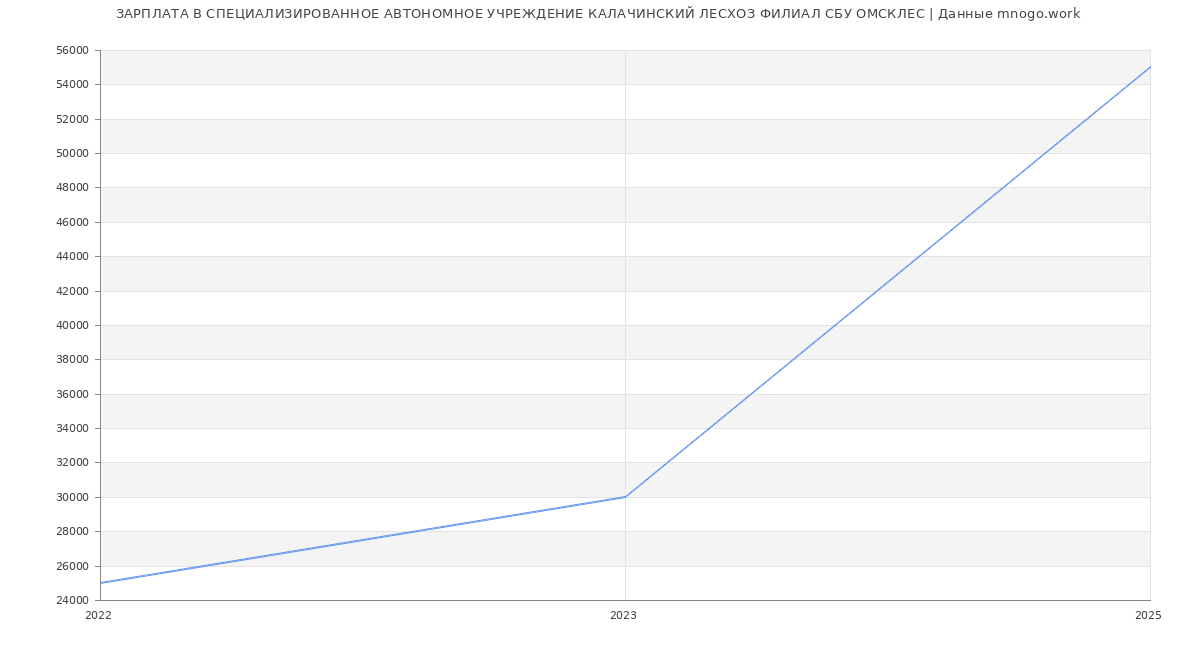Click the 2023 data point on the line
The width and height of the screenshot is (1200, 650).
[x=625, y=497]
